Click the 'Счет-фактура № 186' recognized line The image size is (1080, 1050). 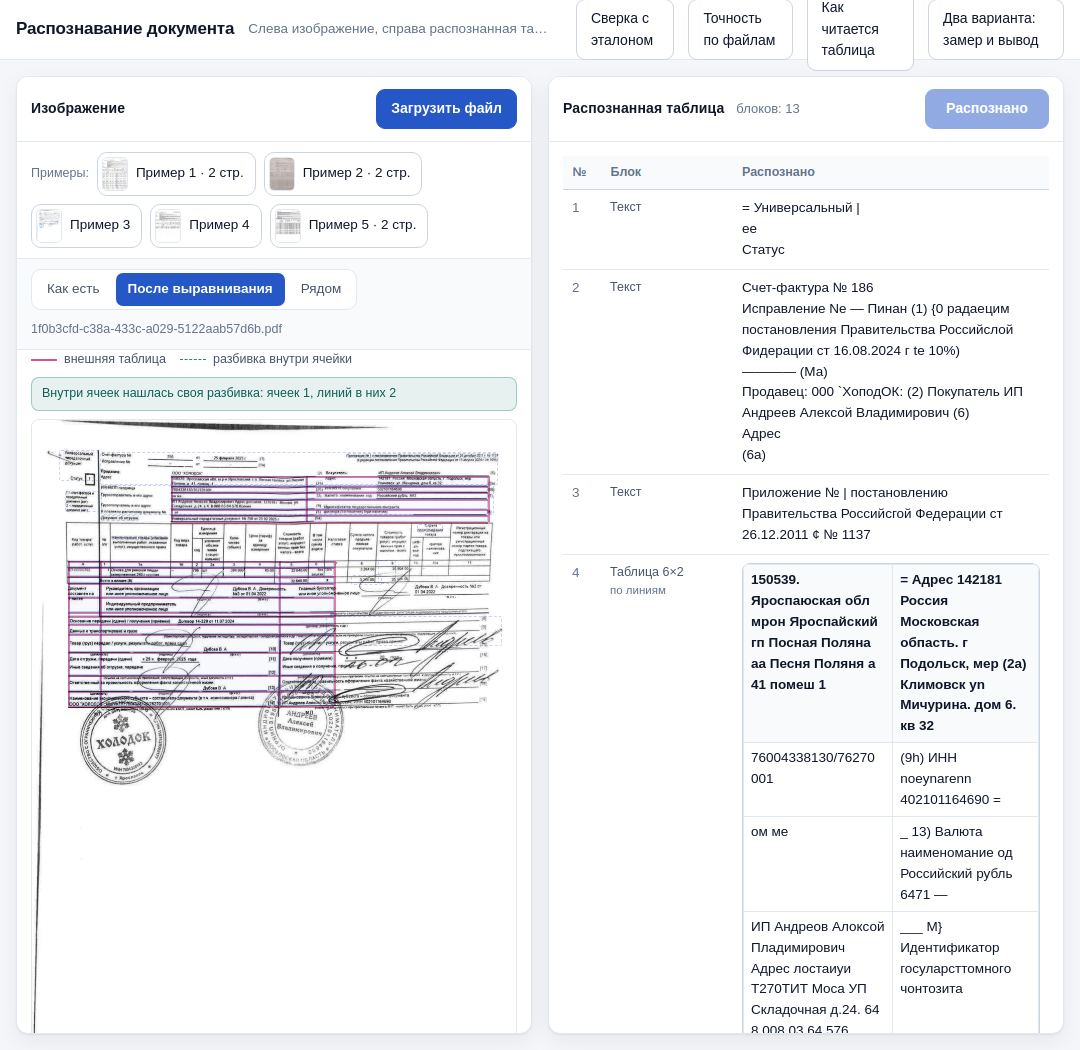pyautogui.click(x=807, y=288)
